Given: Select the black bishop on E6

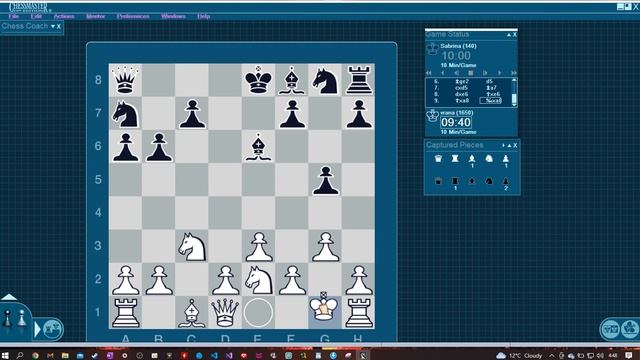Looking at the screenshot, I should pos(258,147).
